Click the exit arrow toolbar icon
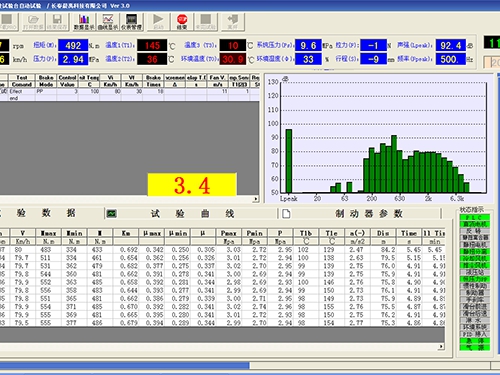This screenshot has height=375, width=500. [x=232, y=22]
